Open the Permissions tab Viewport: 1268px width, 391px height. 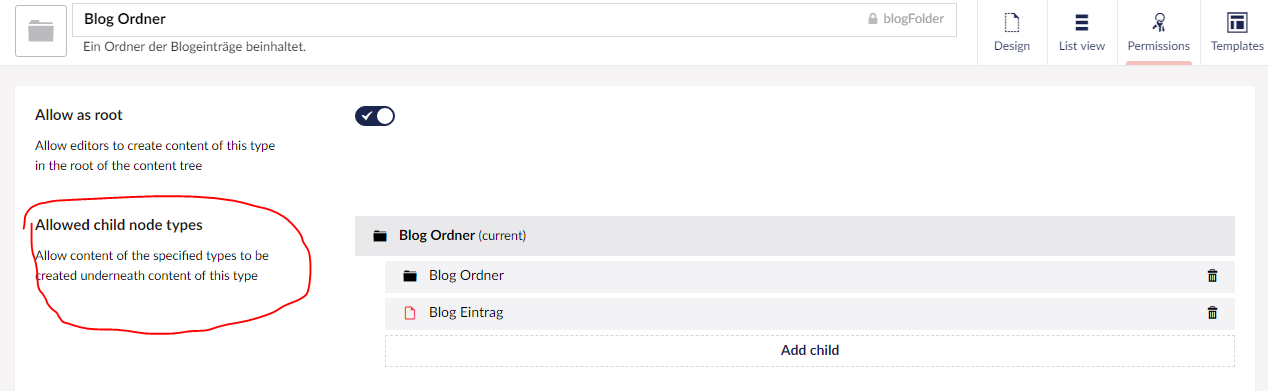1158,32
